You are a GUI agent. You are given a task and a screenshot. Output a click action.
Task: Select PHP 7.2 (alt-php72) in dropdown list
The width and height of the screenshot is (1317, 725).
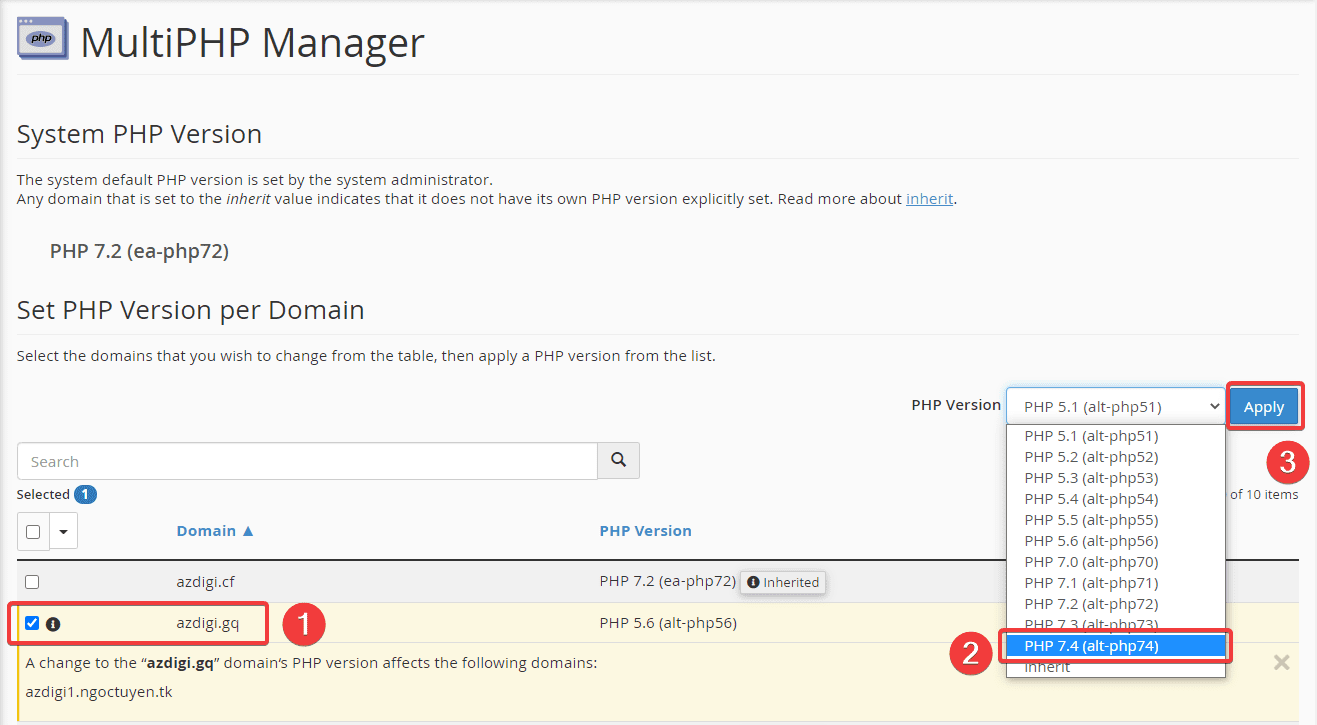click(x=1091, y=604)
